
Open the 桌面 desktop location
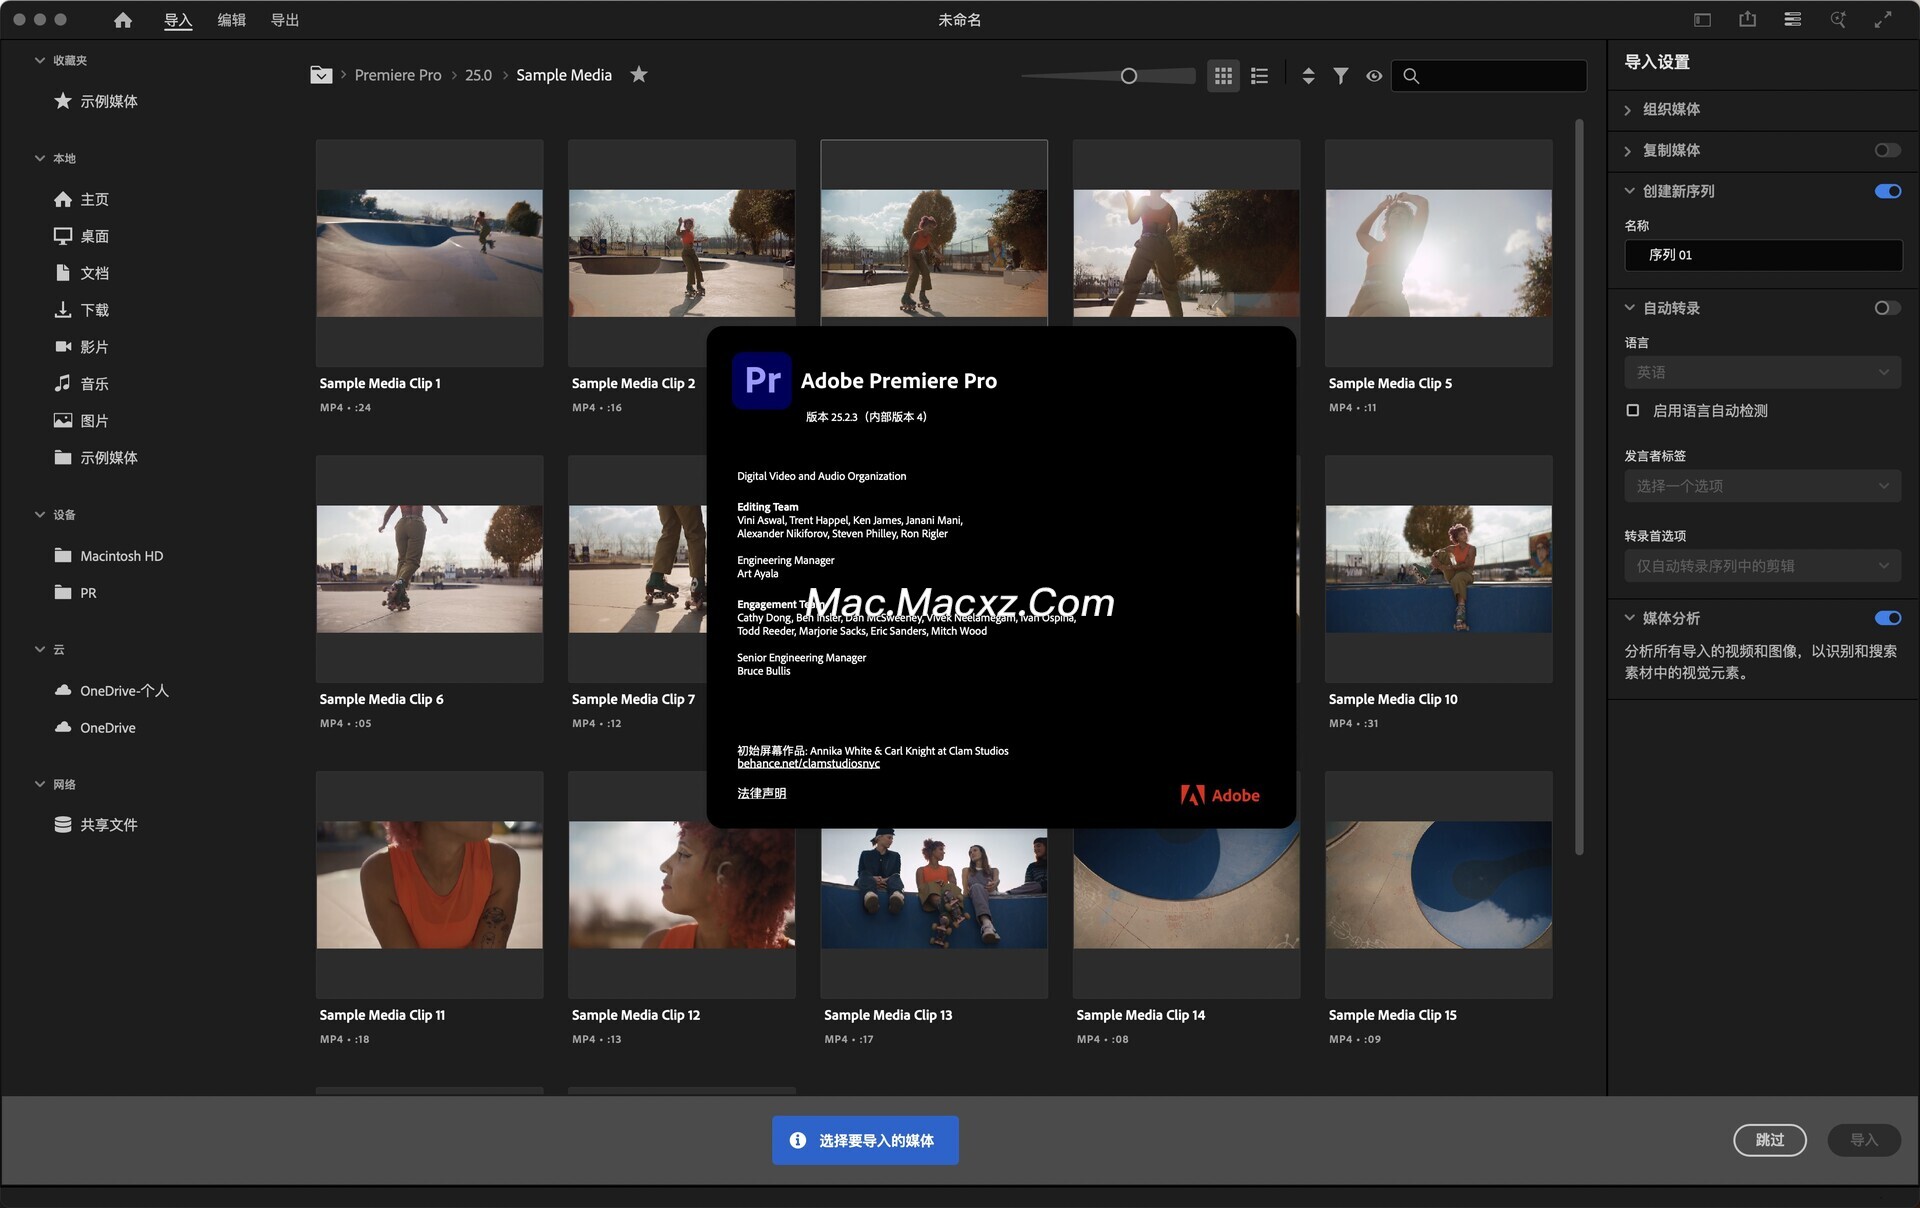[x=82, y=236]
